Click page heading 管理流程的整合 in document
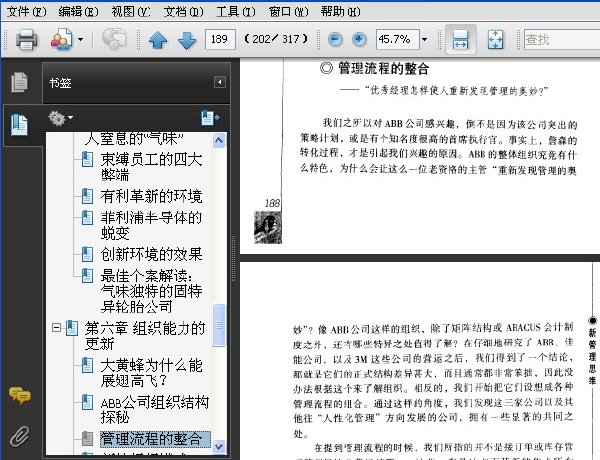Screen dimensions: 600x460 point(383,69)
